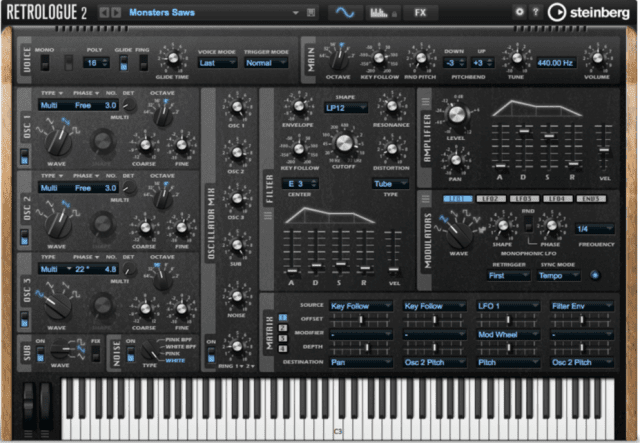The width and height of the screenshot is (640, 443).
Task: Toggle the Fing glide switch
Action: [x=143, y=62]
